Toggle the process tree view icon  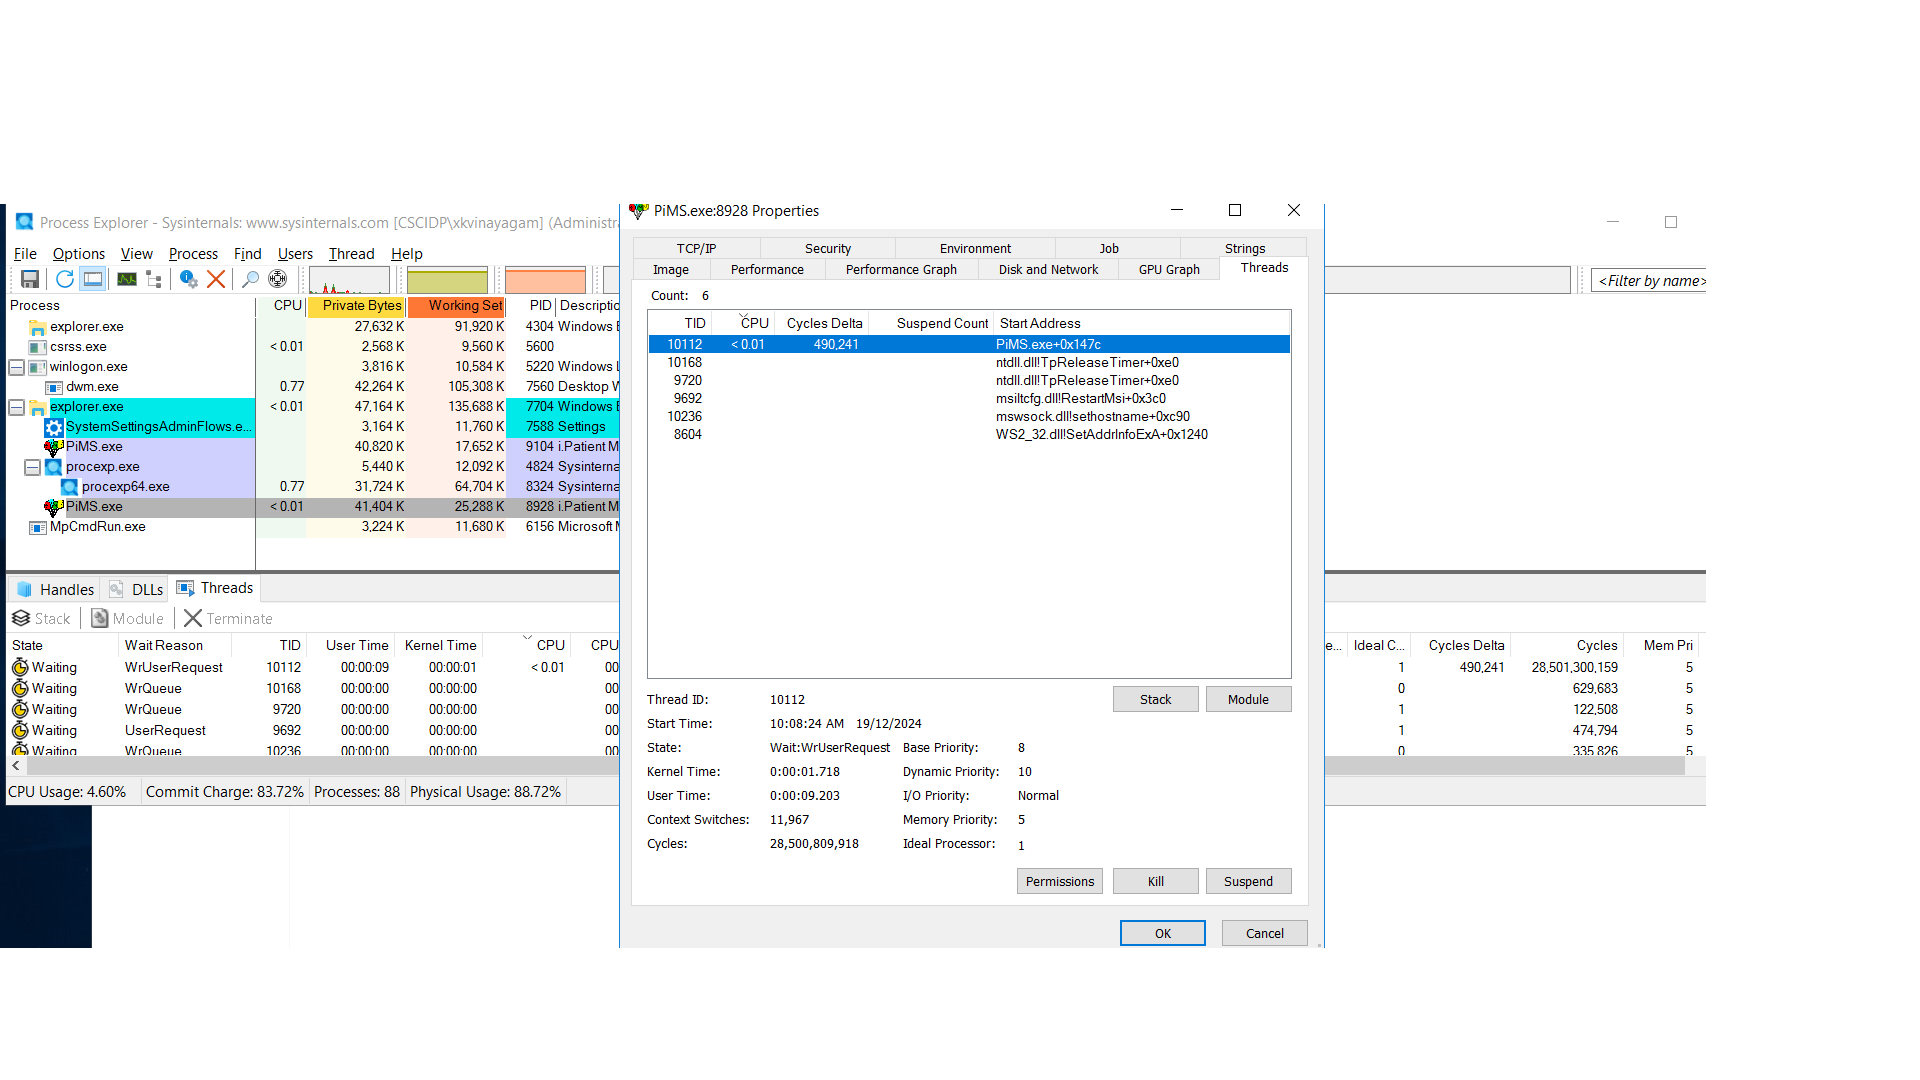point(154,279)
